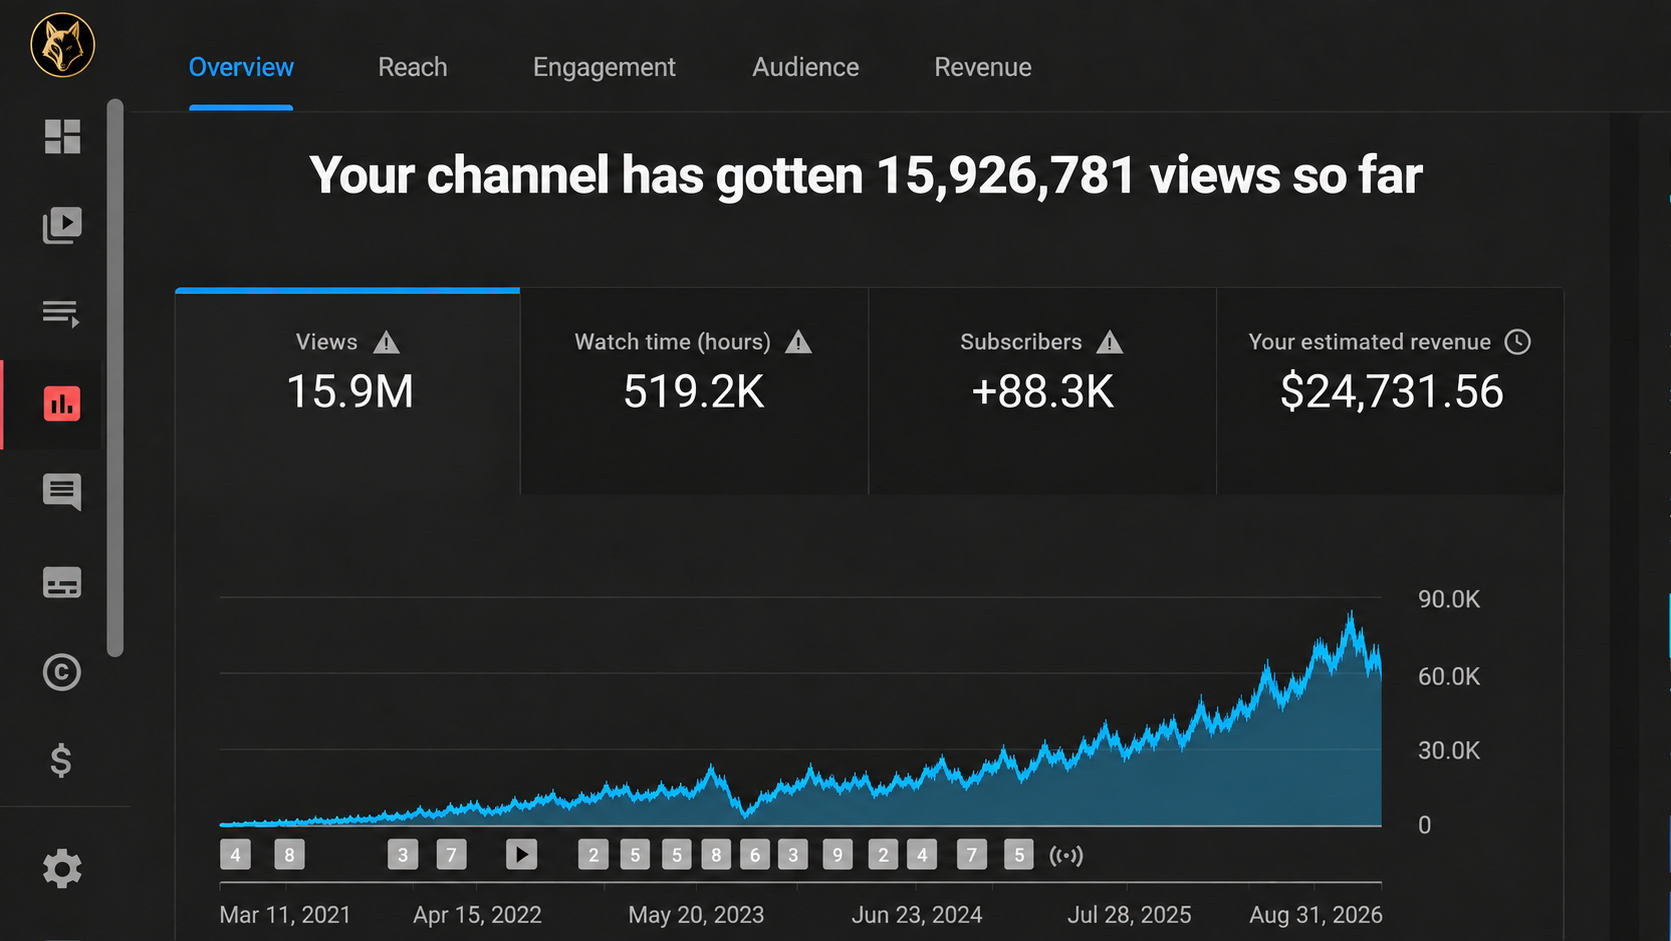This screenshot has width=1671, height=941.
Task: Open the Earn dollar-sign sidebar icon
Action: tap(61, 761)
